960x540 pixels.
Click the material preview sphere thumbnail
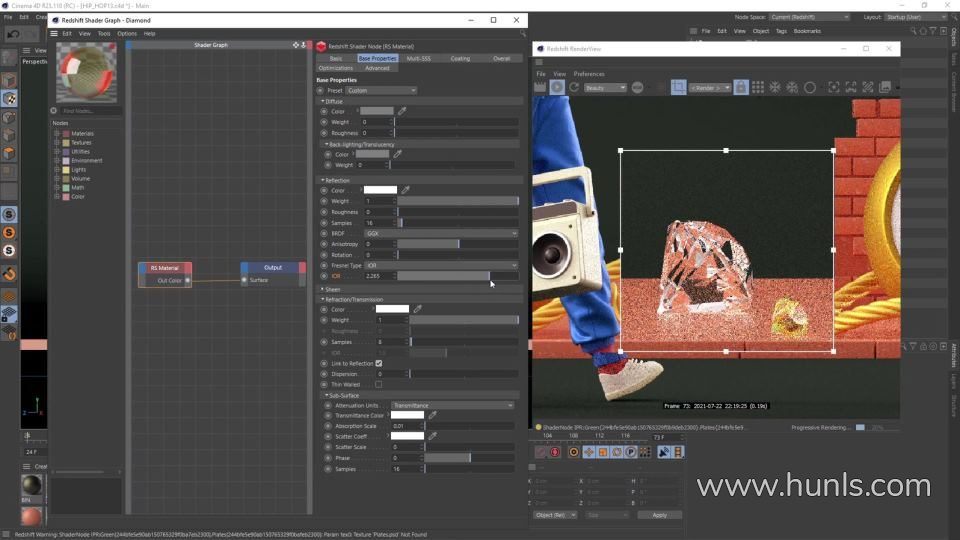(86, 72)
